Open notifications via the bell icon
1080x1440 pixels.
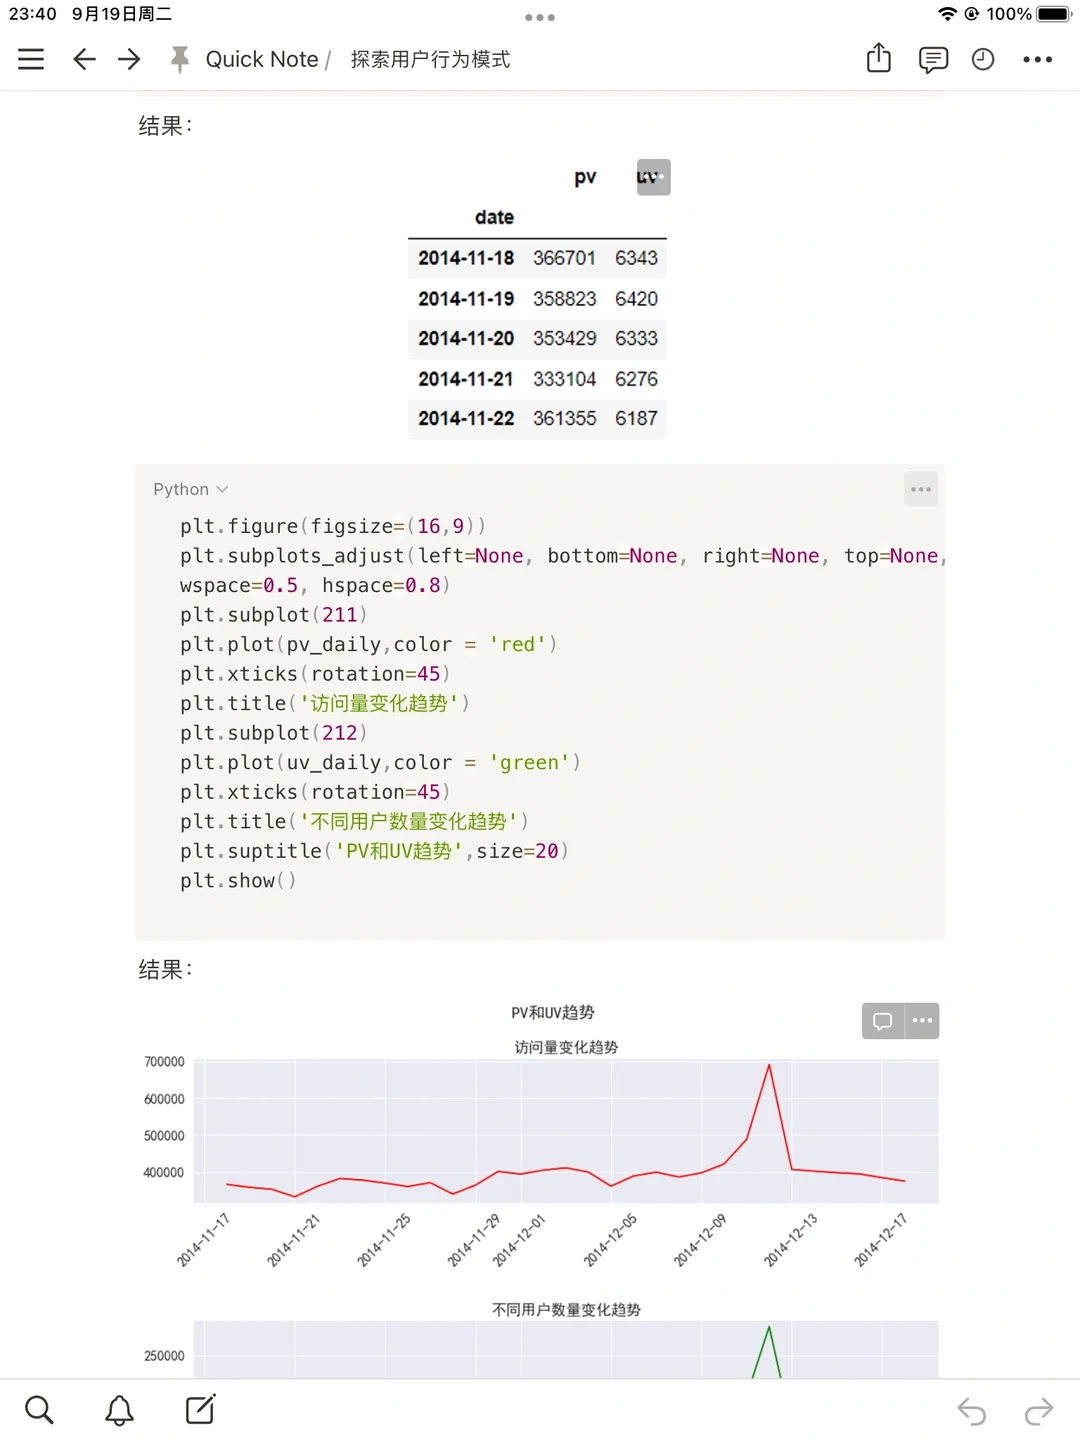point(120,1410)
